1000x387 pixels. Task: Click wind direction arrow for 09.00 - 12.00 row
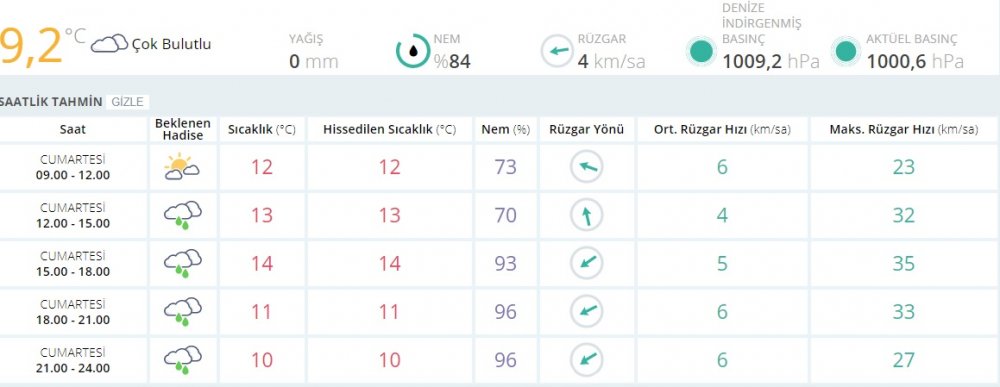586,167
